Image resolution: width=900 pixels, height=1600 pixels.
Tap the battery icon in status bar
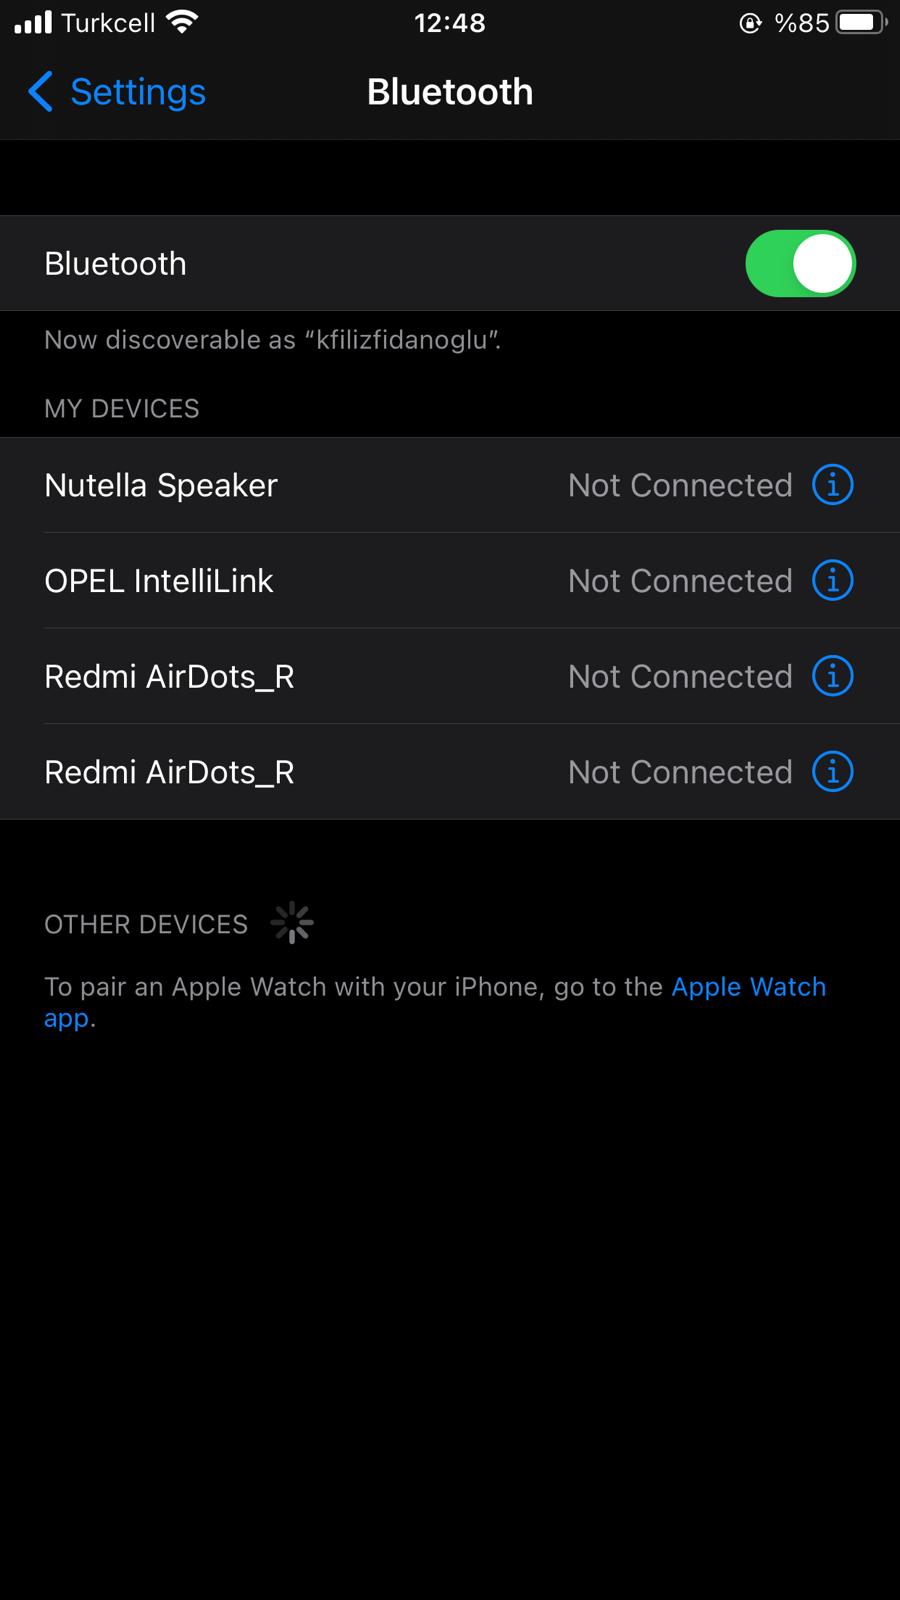click(x=860, y=22)
